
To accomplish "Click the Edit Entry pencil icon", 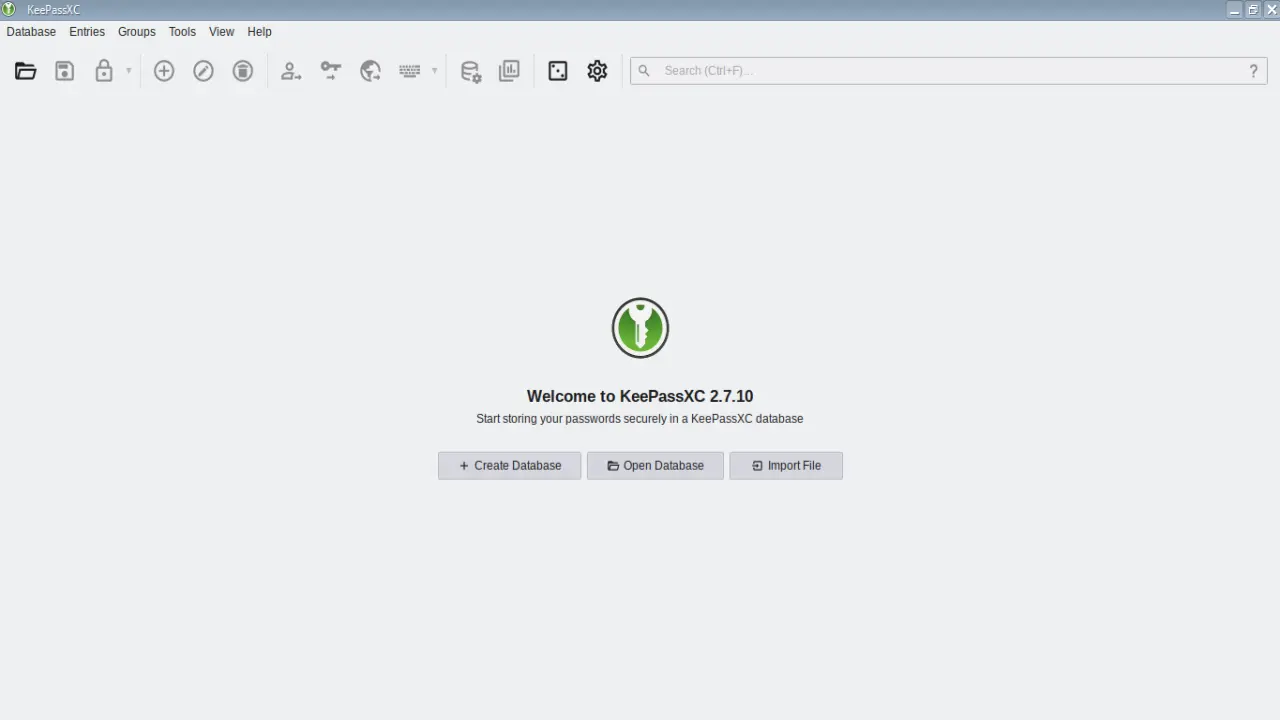I will (x=203, y=71).
